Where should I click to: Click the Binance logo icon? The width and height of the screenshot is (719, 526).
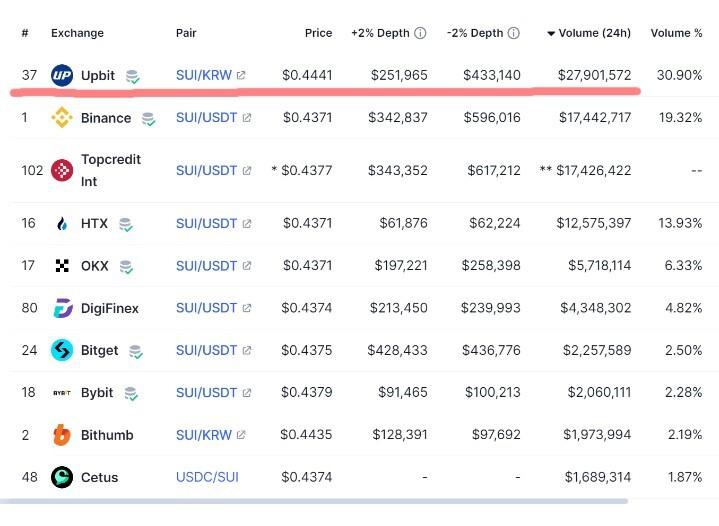pyautogui.click(x=62, y=118)
